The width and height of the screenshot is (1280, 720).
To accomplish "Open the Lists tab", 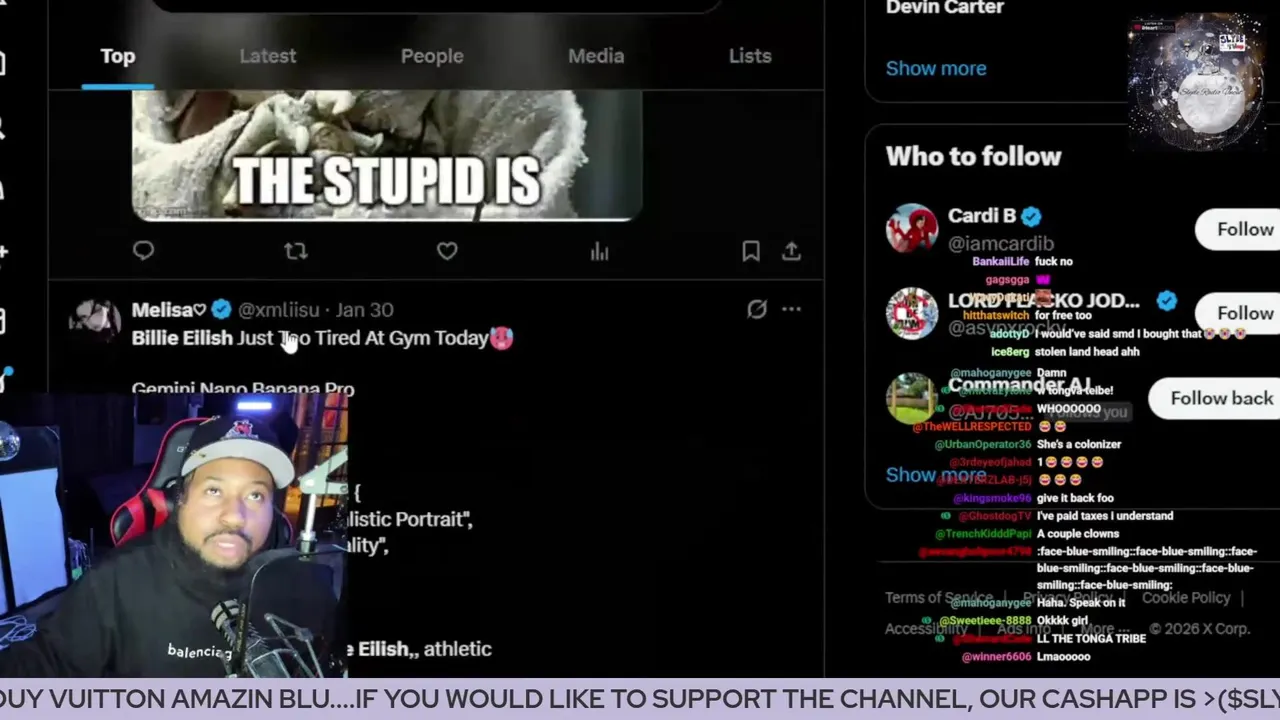I will pos(750,56).
